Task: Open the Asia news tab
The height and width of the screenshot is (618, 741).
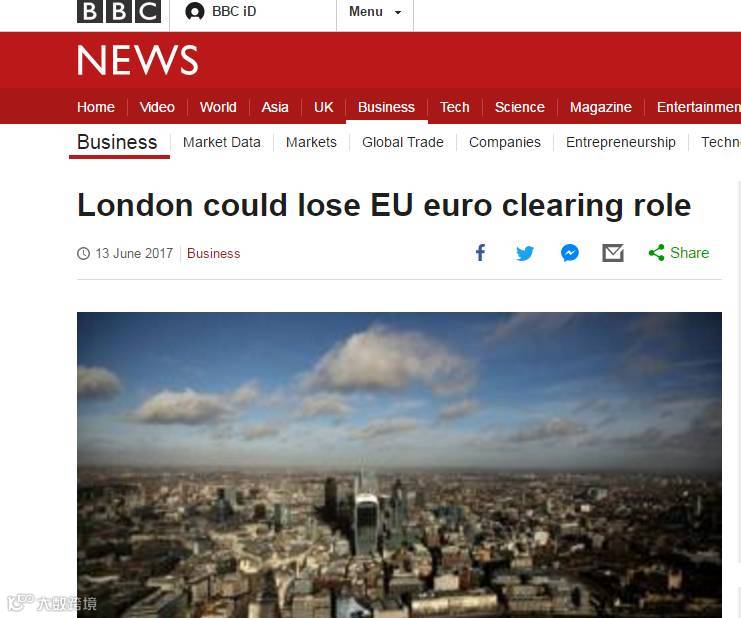Action: pyautogui.click(x=275, y=107)
